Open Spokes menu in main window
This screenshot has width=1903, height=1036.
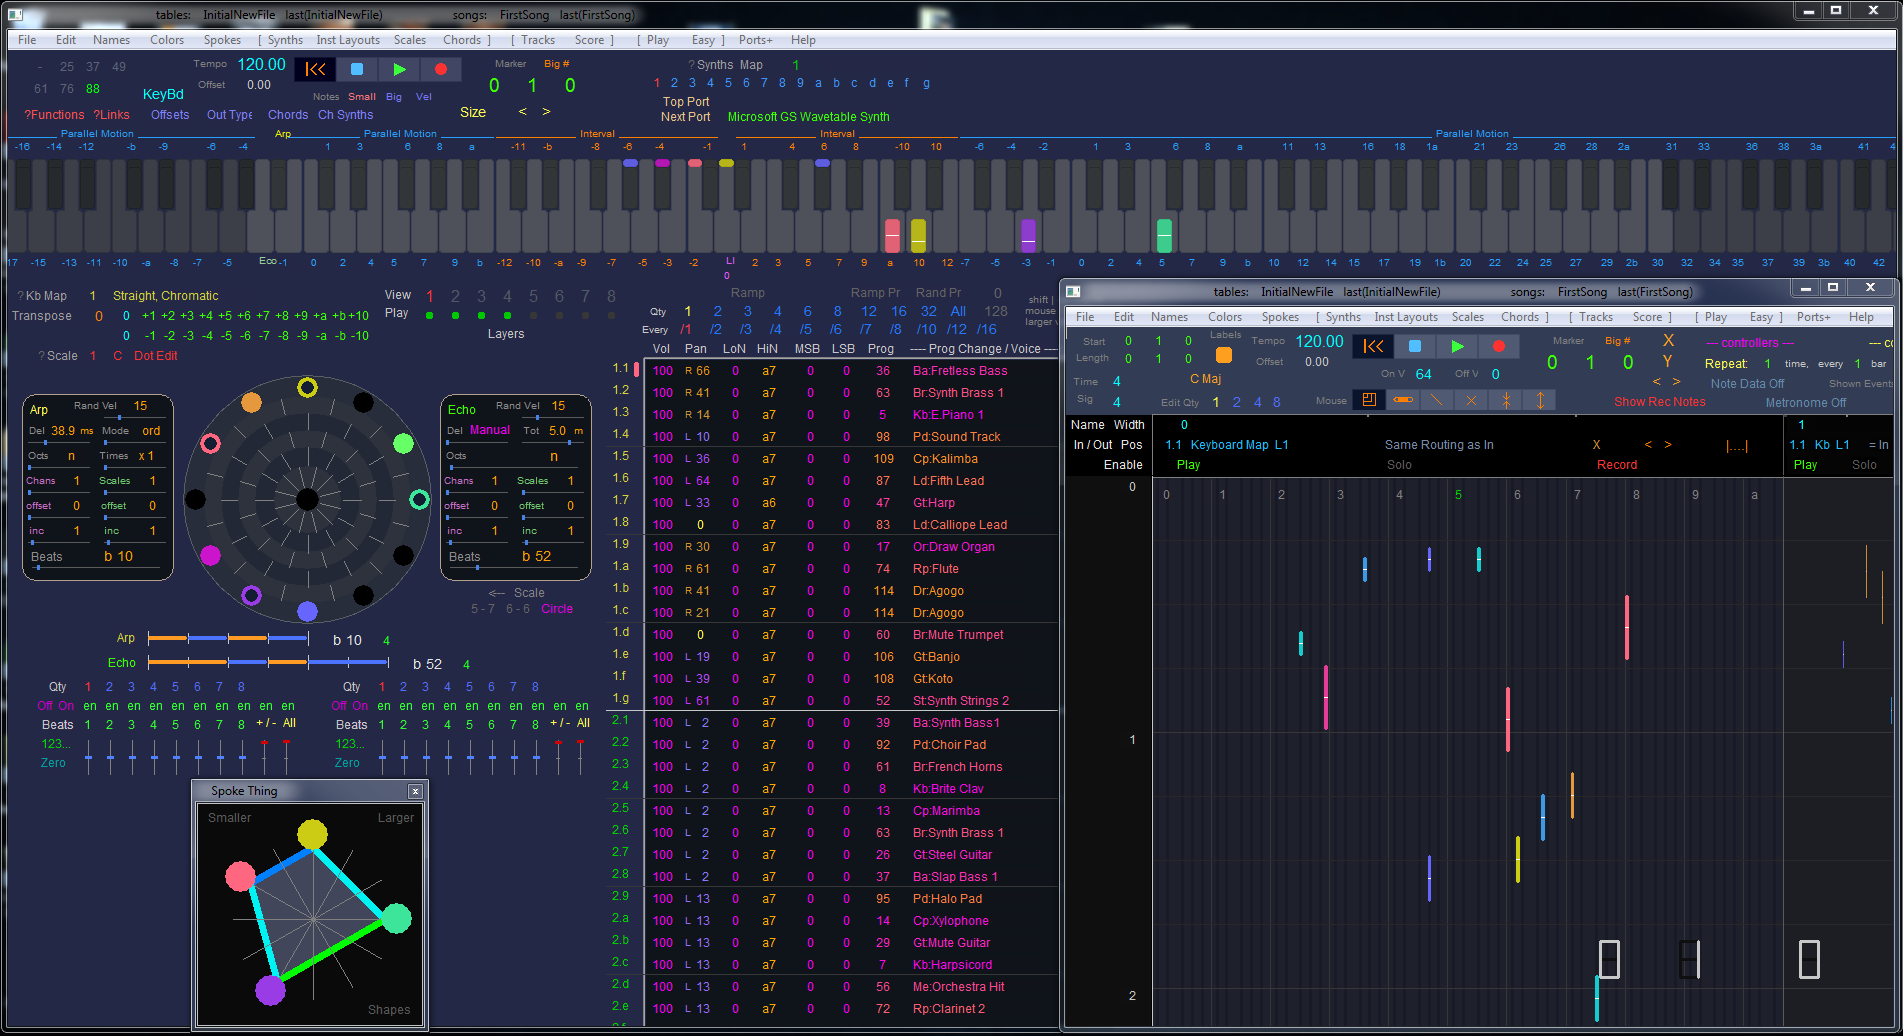222,40
